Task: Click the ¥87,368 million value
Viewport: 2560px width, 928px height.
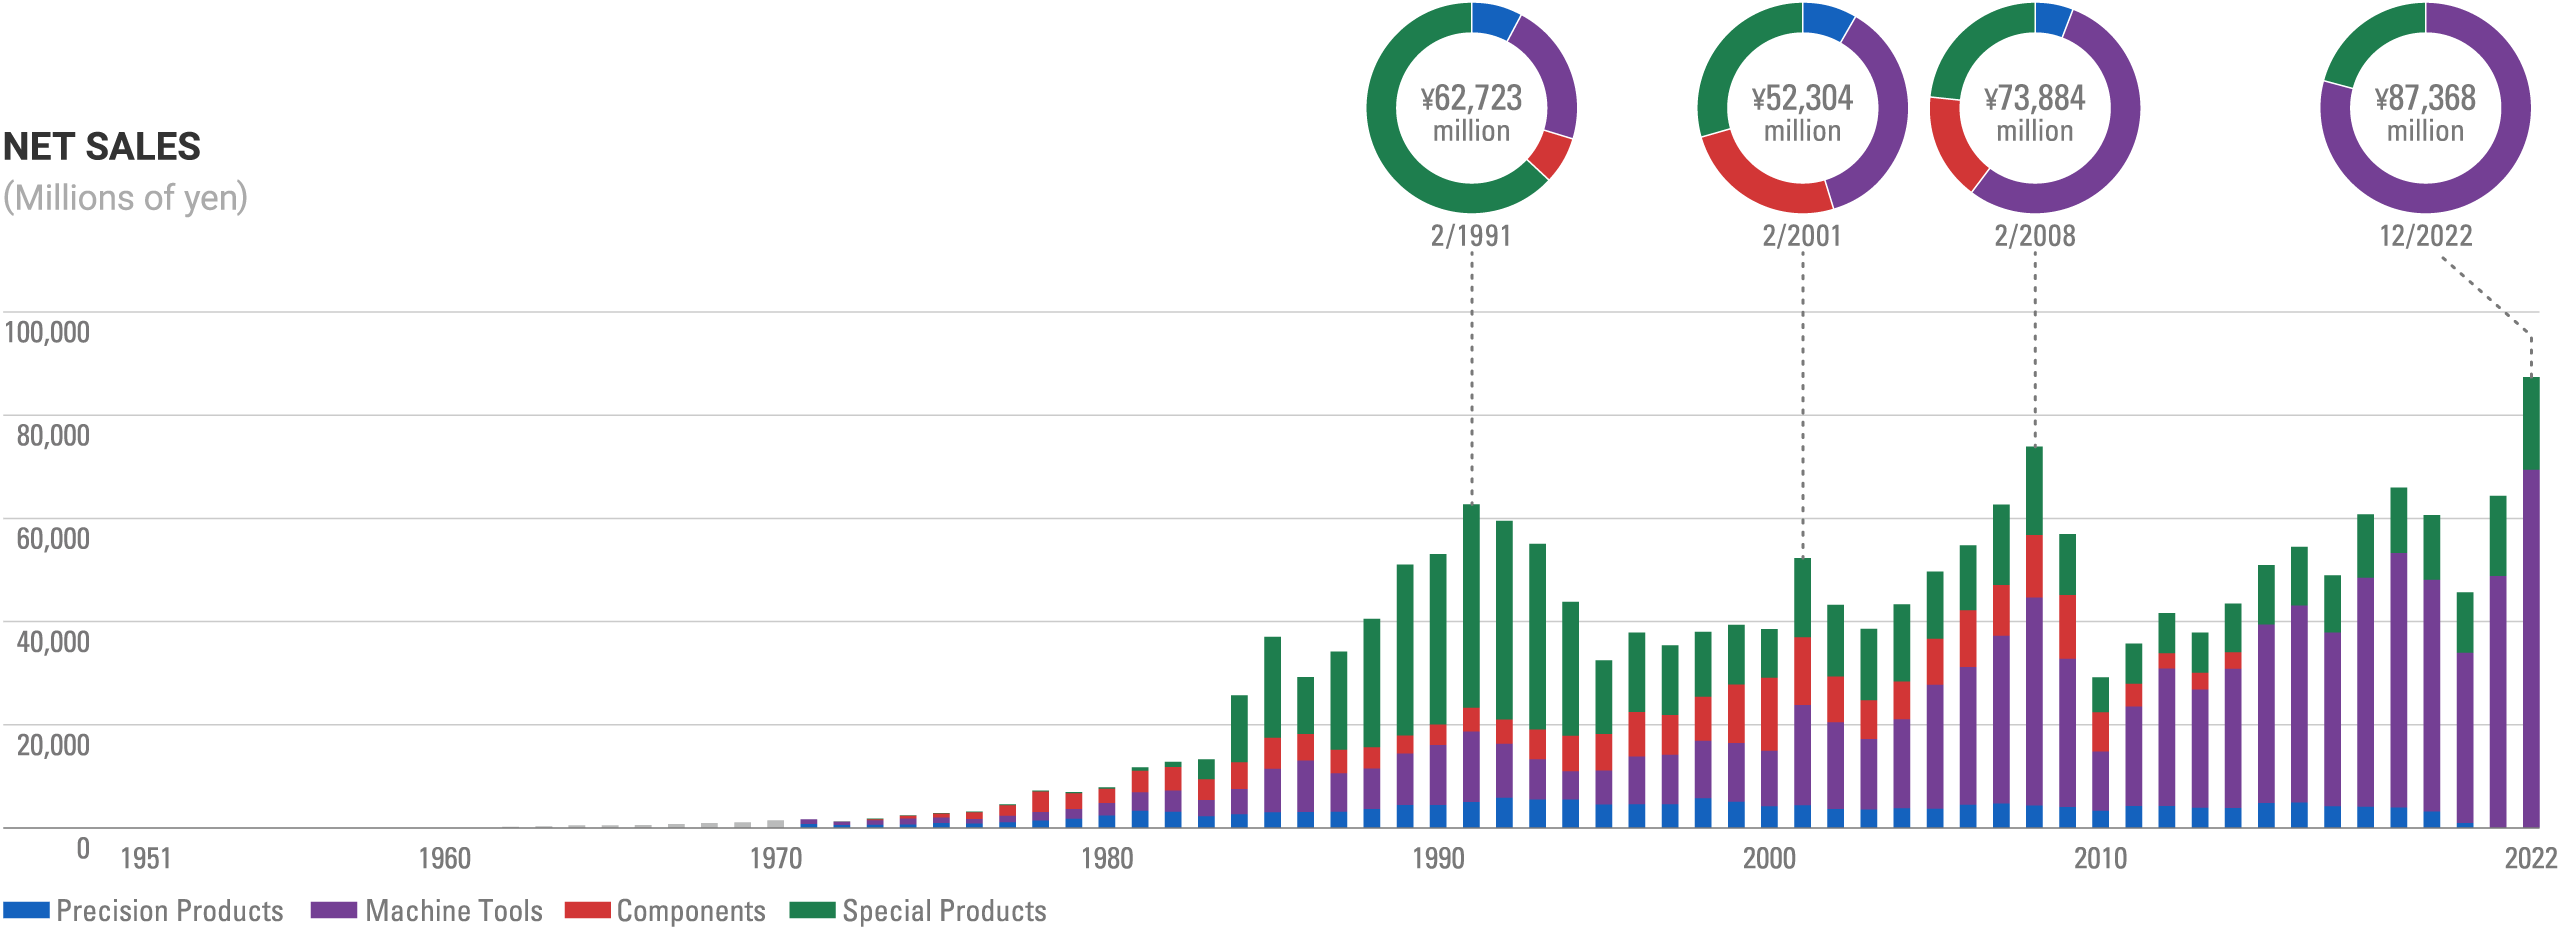Action: tap(2426, 113)
